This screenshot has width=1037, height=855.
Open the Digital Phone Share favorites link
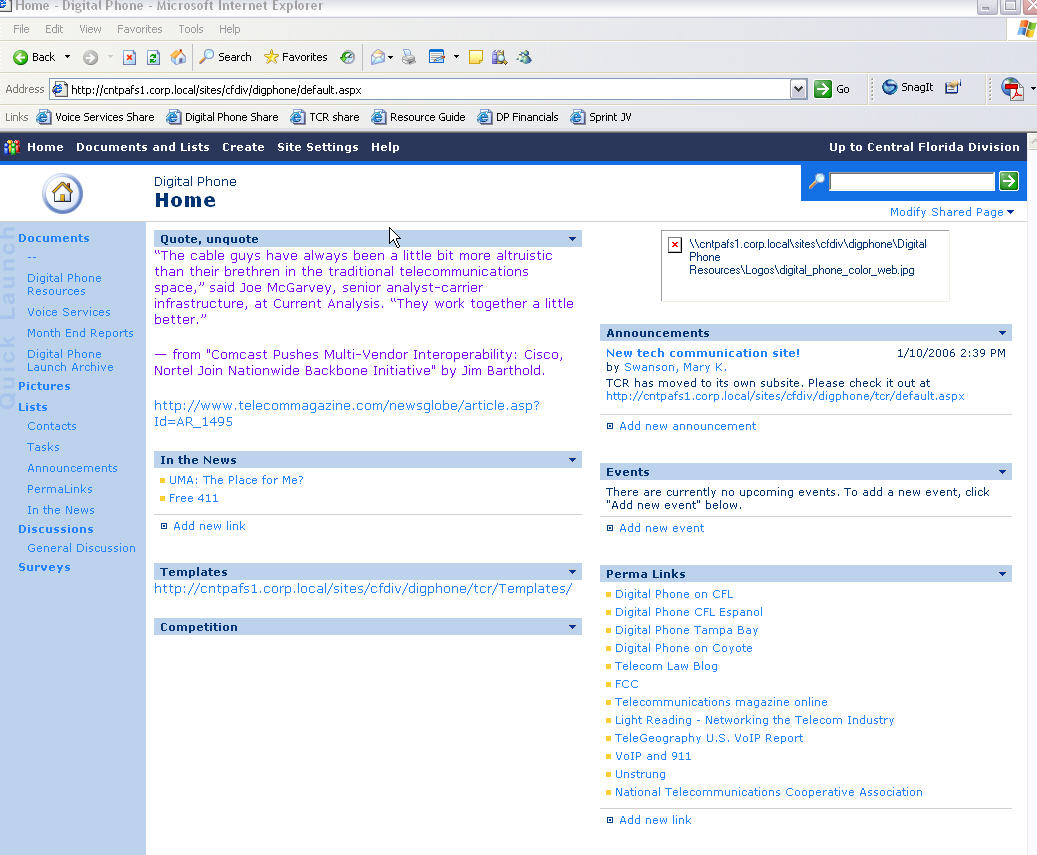(x=223, y=117)
